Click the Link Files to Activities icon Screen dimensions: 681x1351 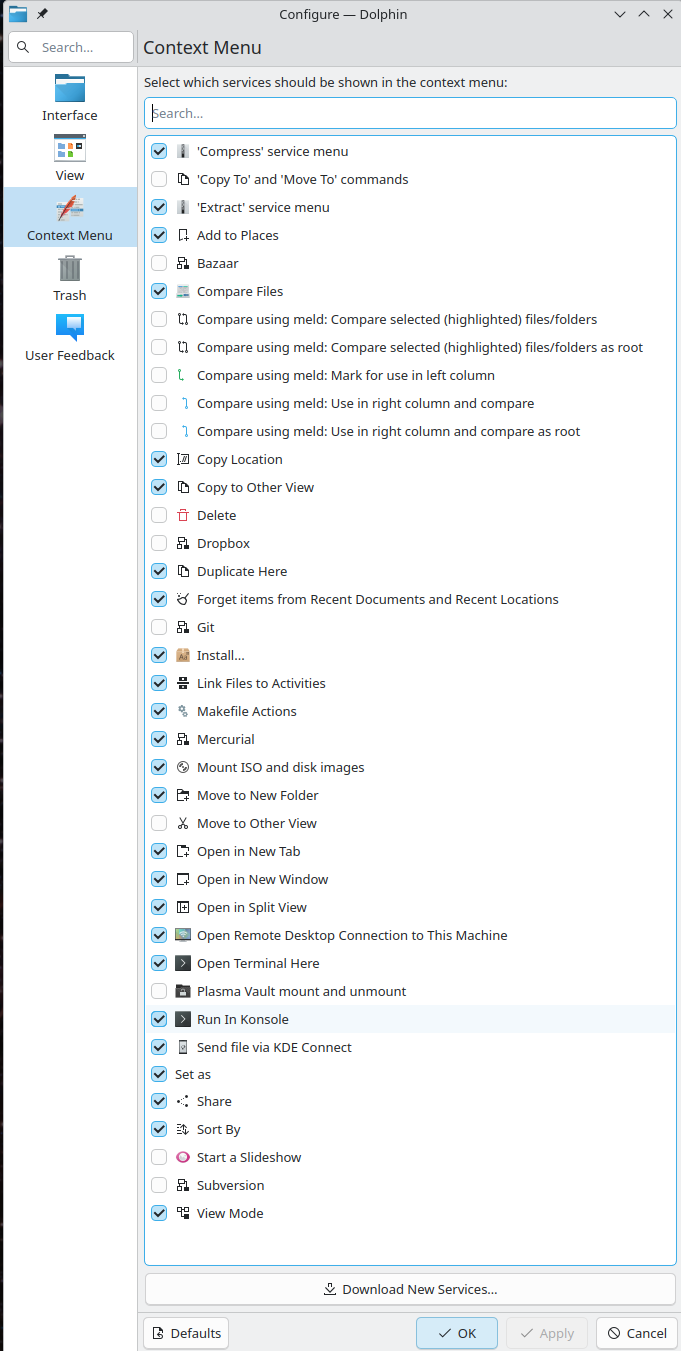[183, 684]
